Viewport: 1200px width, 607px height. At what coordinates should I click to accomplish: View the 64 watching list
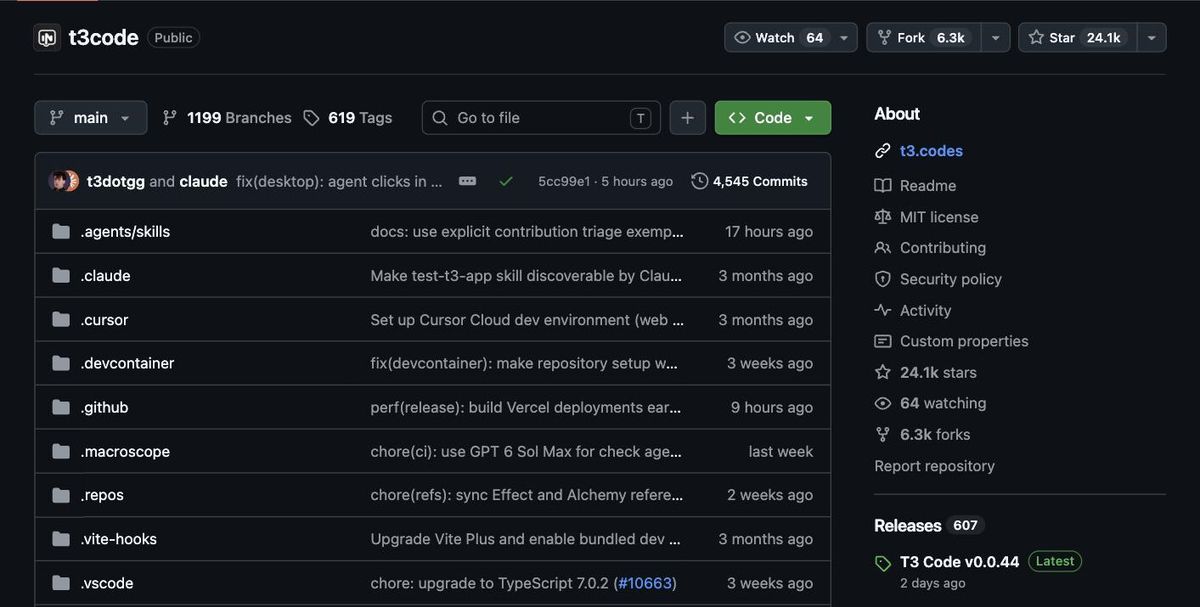[943, 404]
